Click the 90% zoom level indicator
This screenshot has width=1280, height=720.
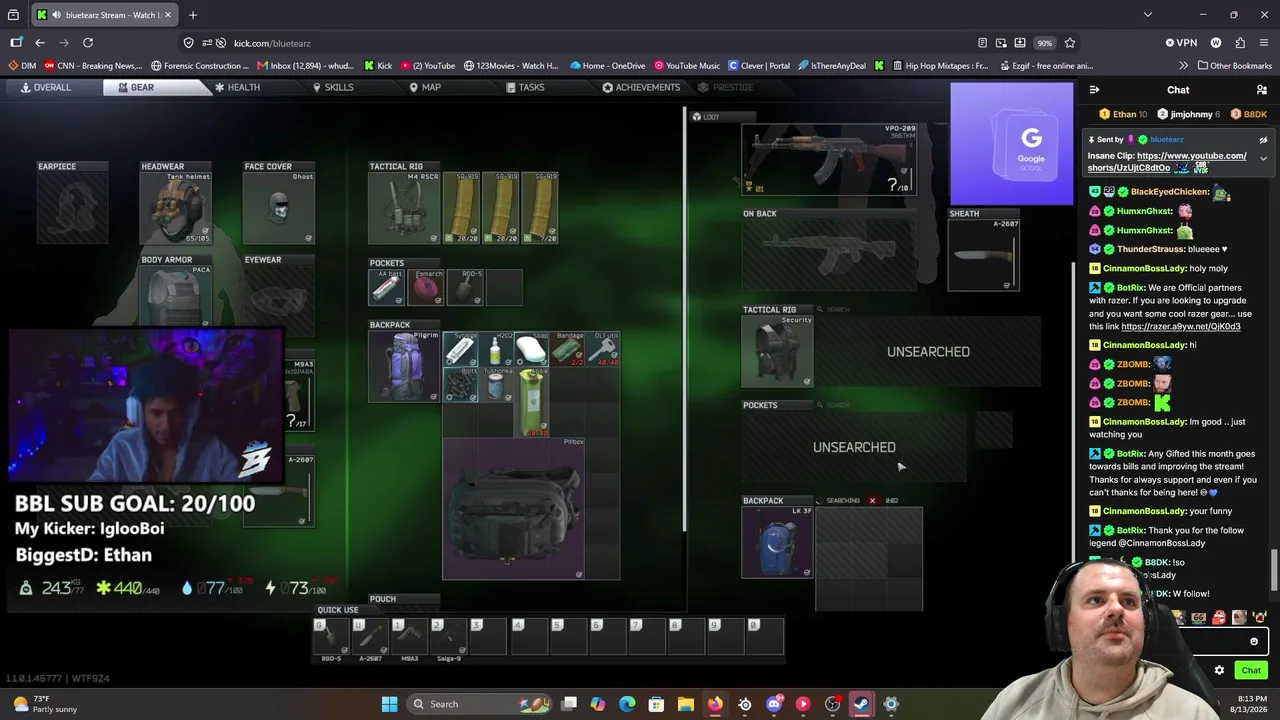pyautogui.click(x=1044, y=43)
